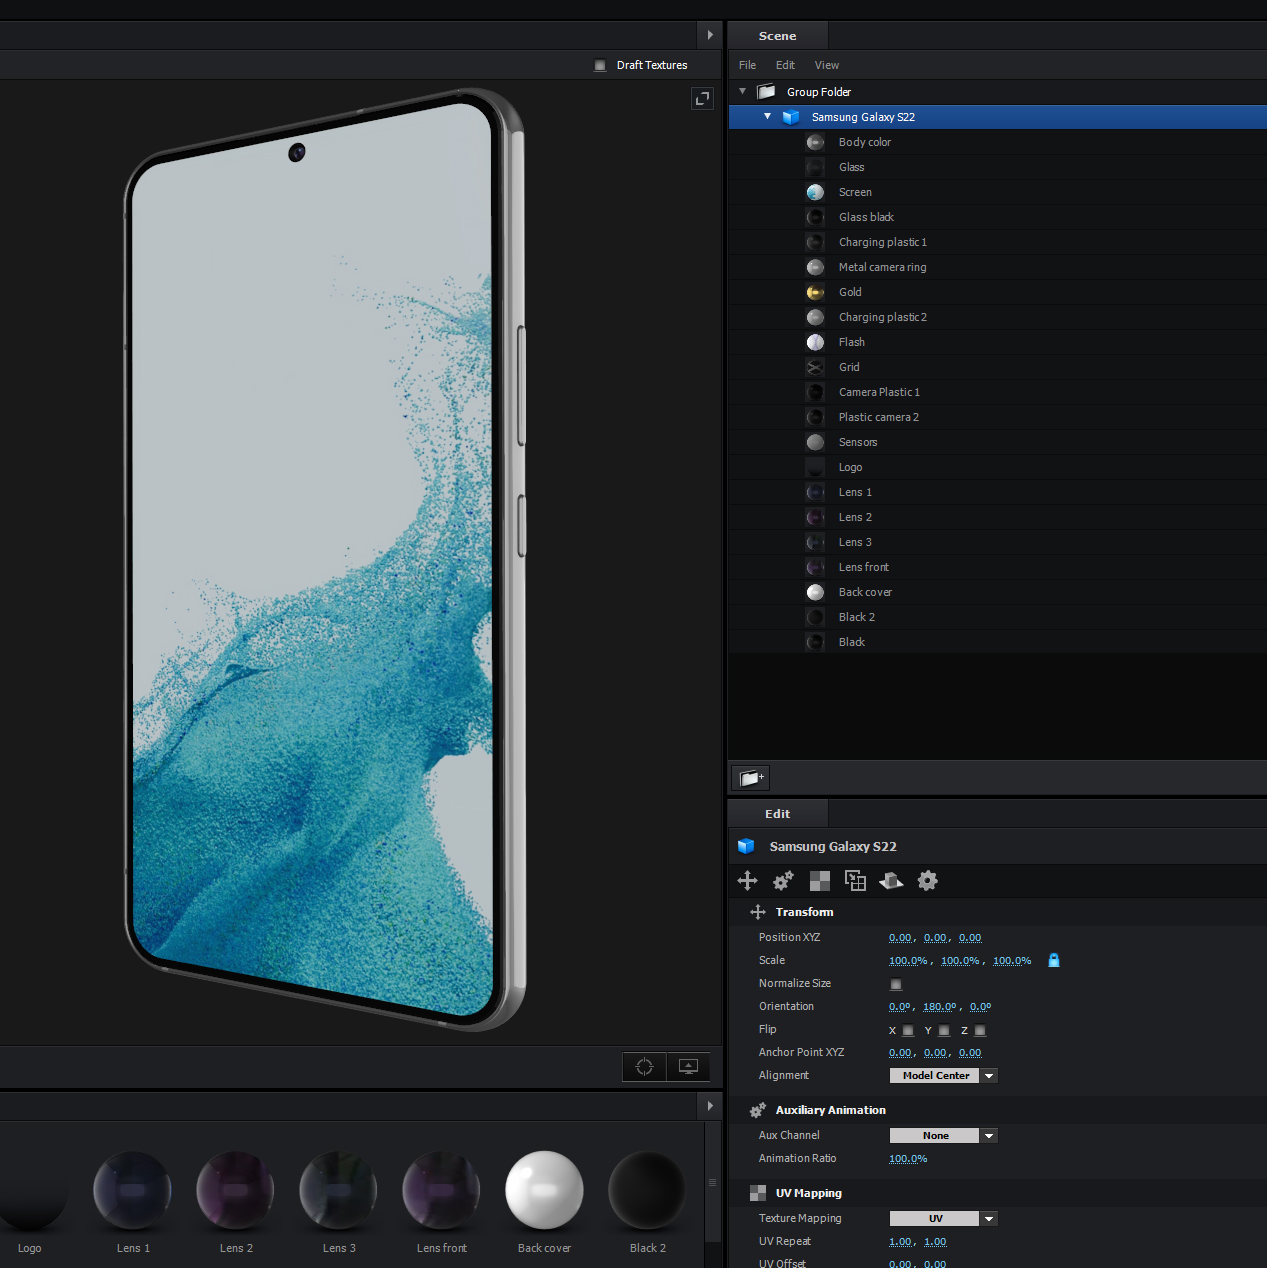Click the Anchor Point X value
Viewport: 1267px width, 1268px height.
tap(900, 1053)
